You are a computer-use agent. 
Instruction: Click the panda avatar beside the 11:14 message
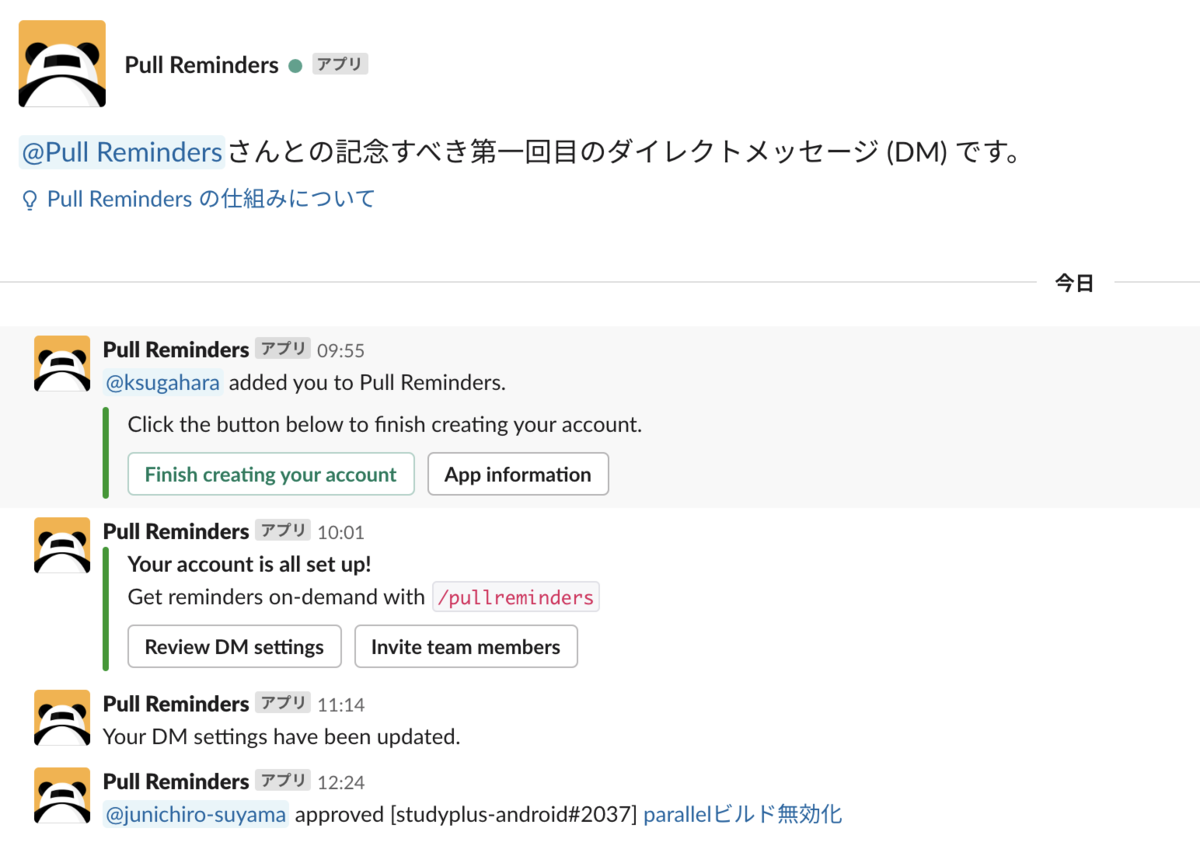point(62,717)
